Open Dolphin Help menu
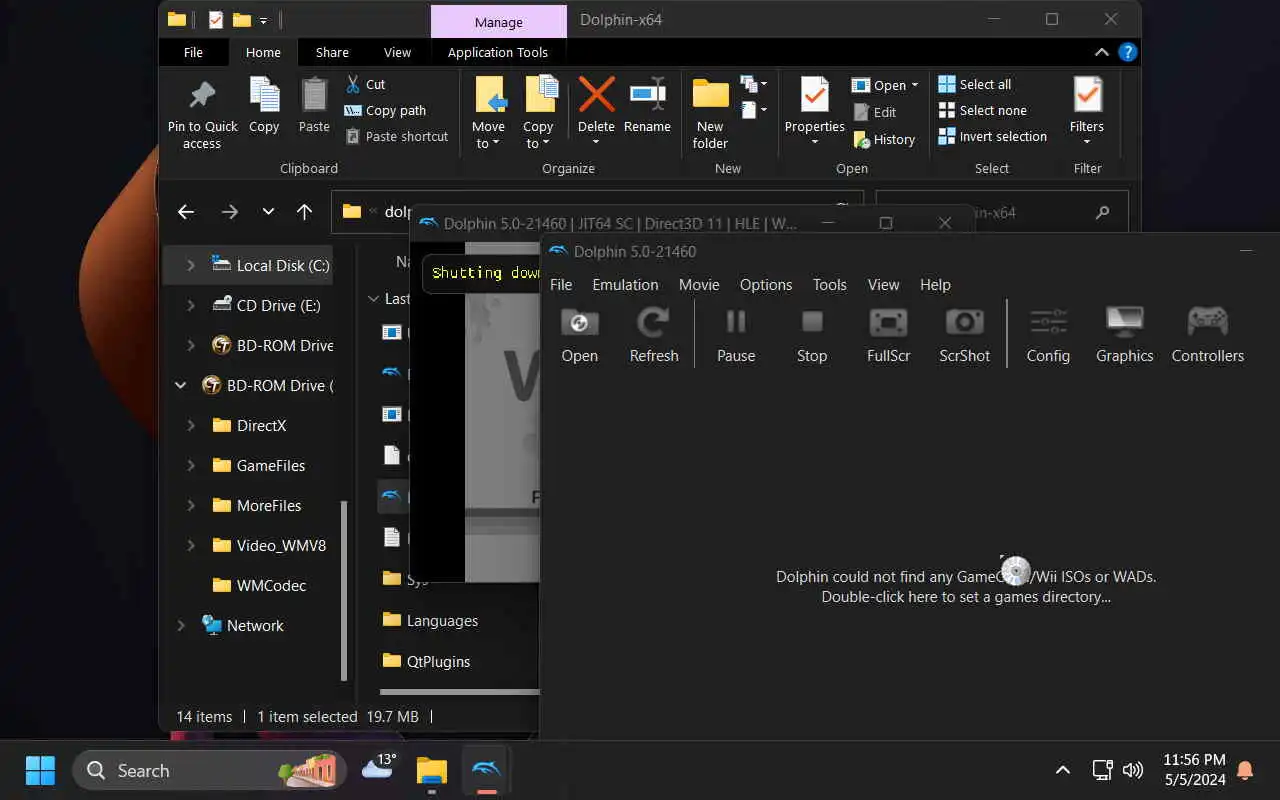Viewport: 1280px width, 800px height. pyautogui.click(x=935, y=285)
